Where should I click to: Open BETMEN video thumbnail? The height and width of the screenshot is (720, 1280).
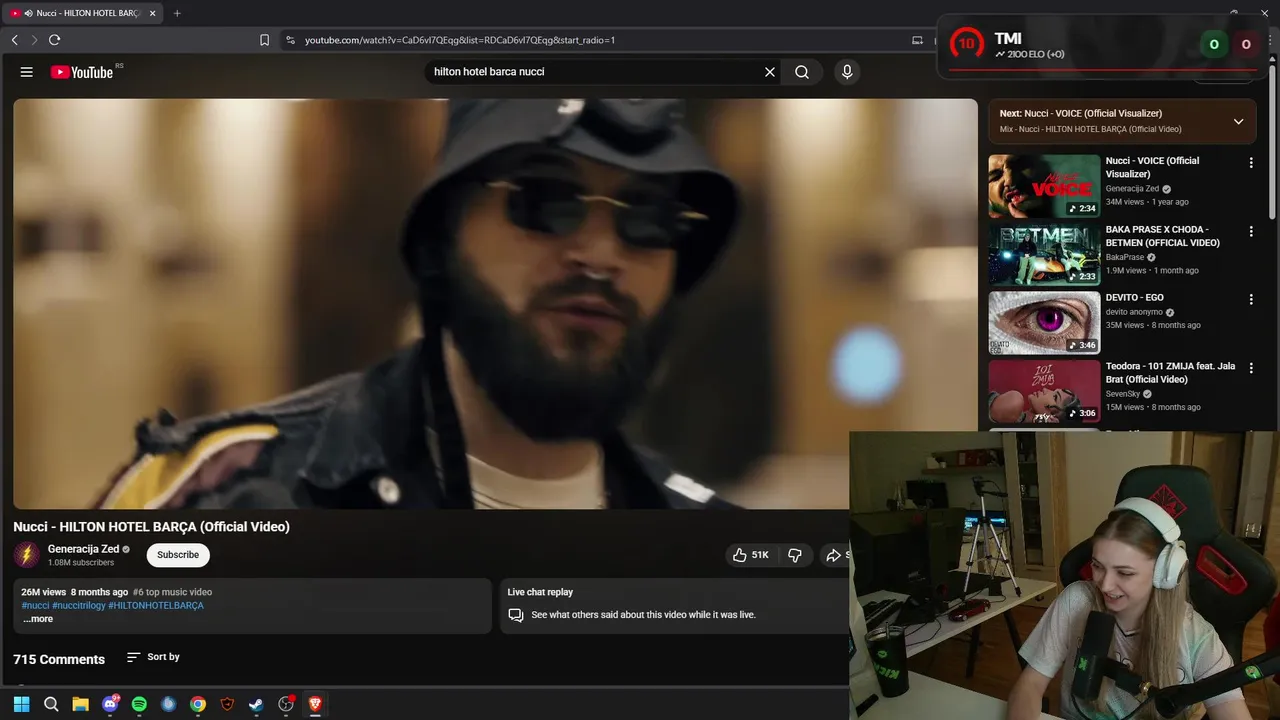pyautogui.click(x=1044, y=254)
